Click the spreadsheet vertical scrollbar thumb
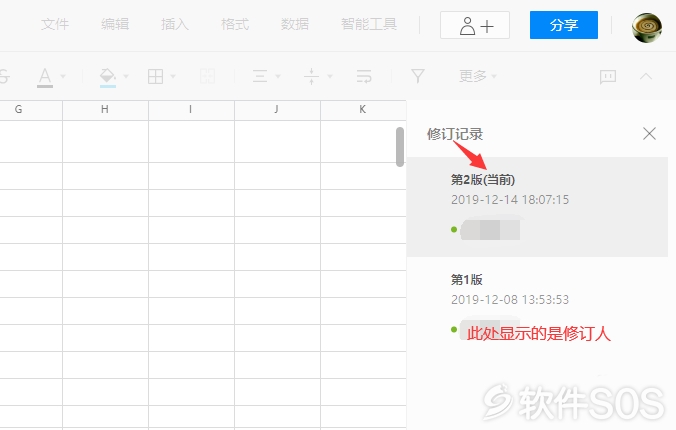676x430 pixels. tap(400, 147)
